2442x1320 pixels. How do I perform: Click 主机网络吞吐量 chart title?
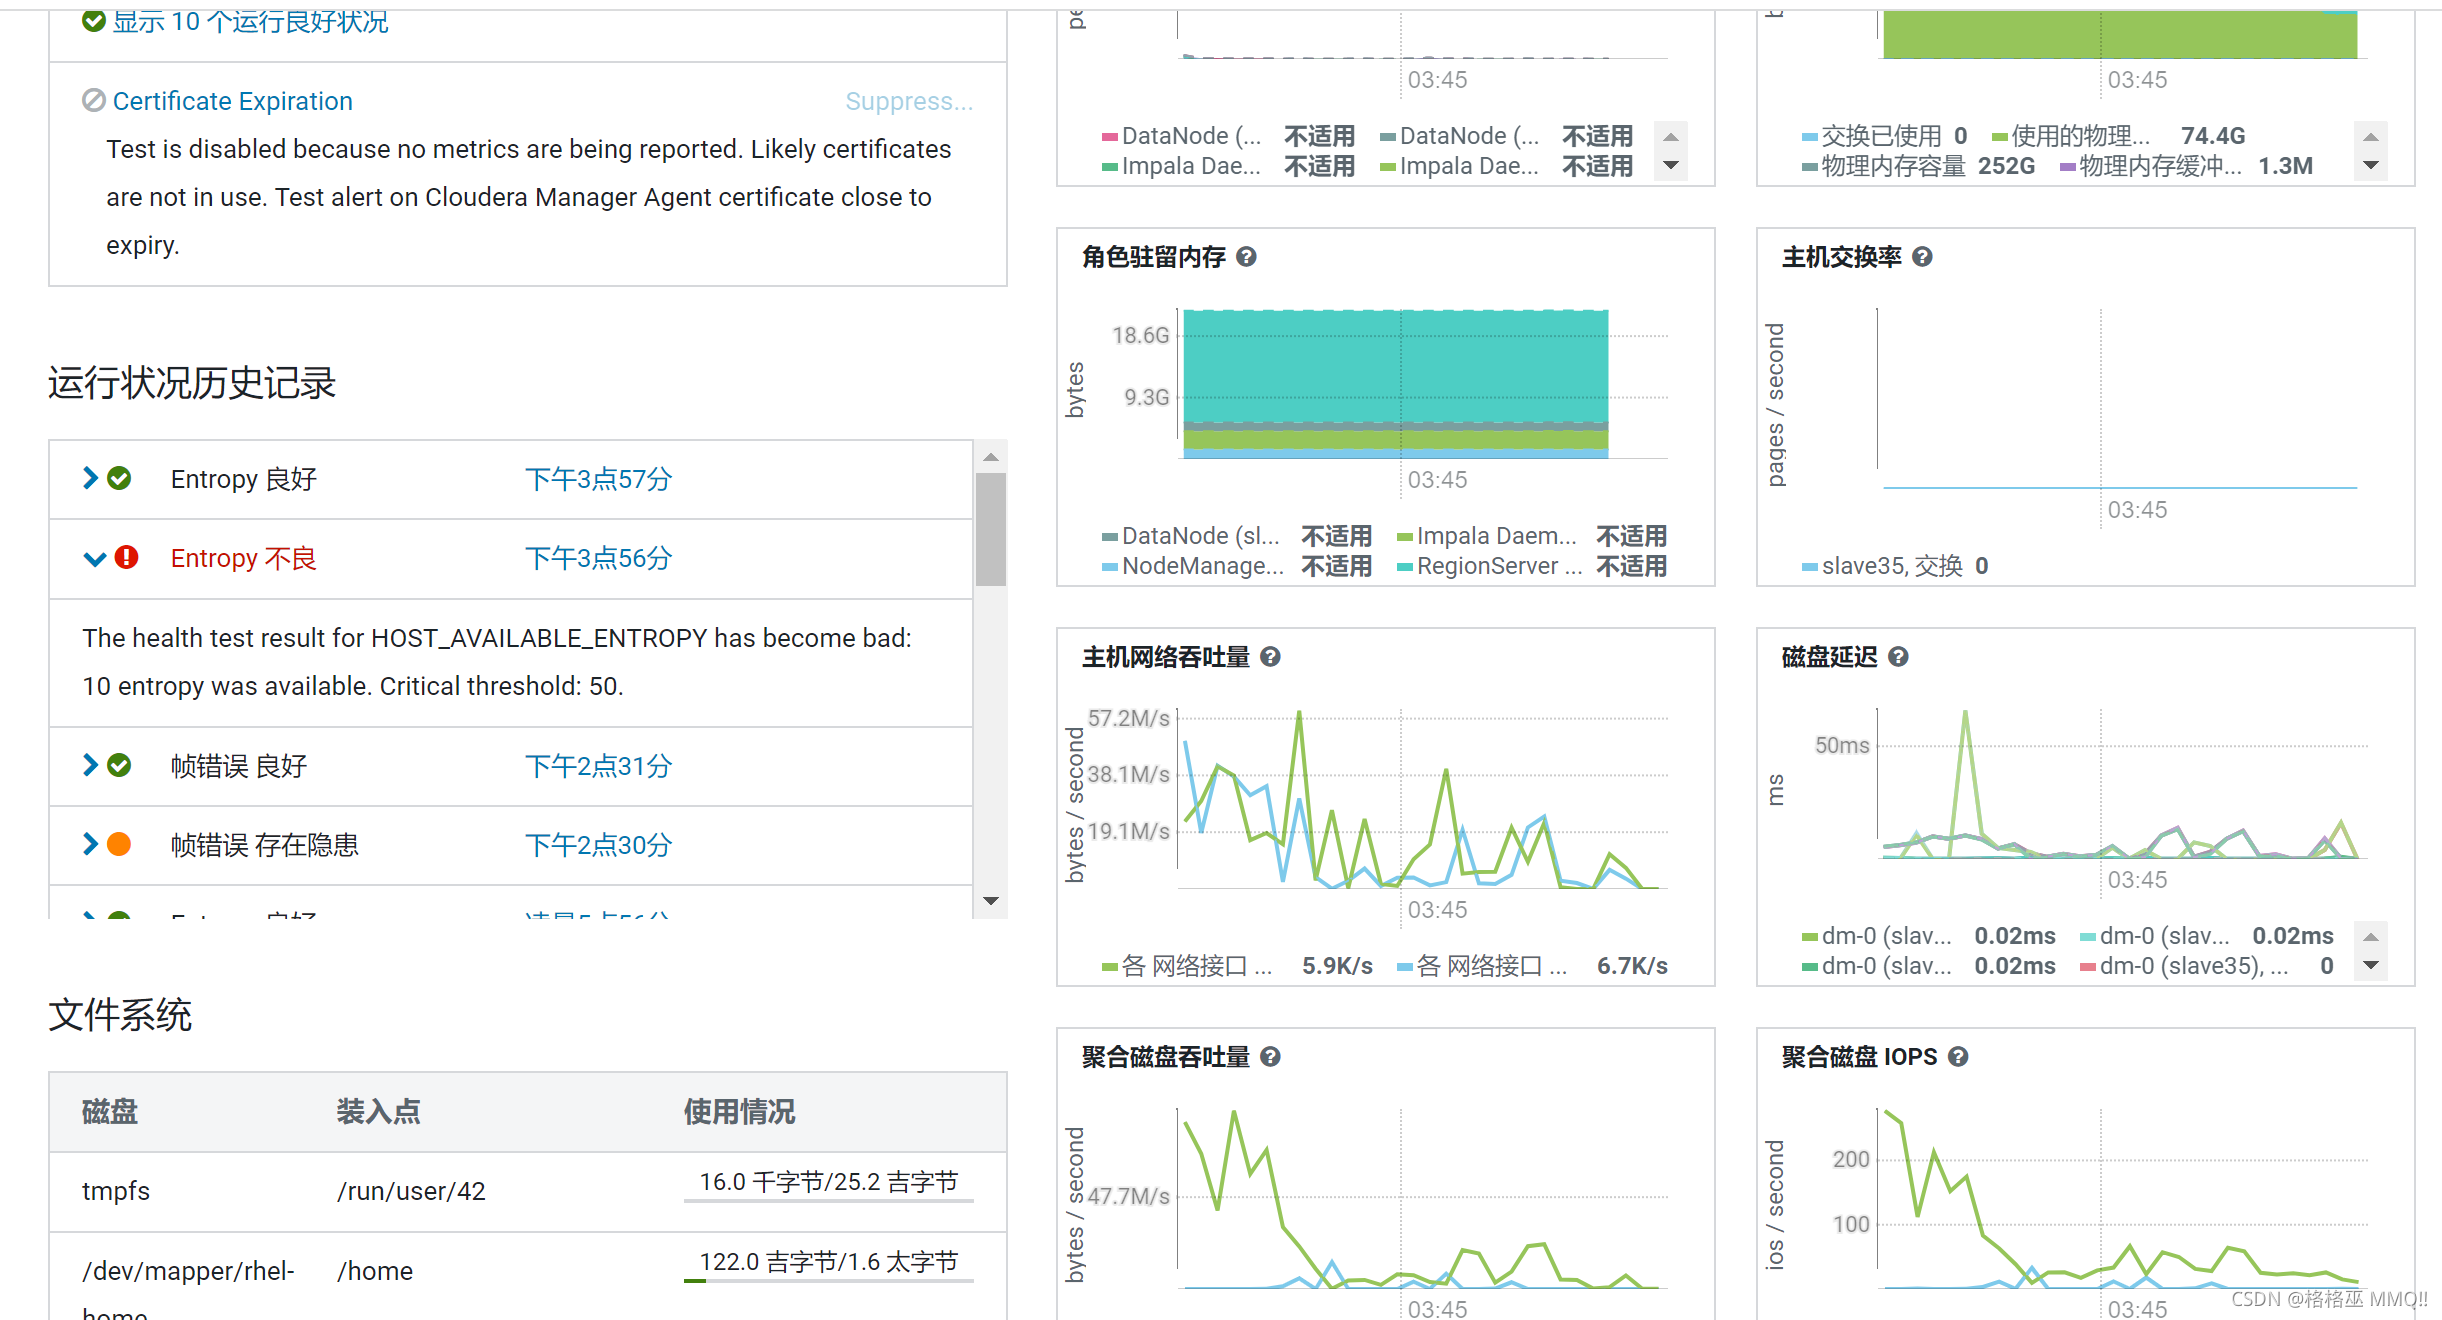(1165, 657)
